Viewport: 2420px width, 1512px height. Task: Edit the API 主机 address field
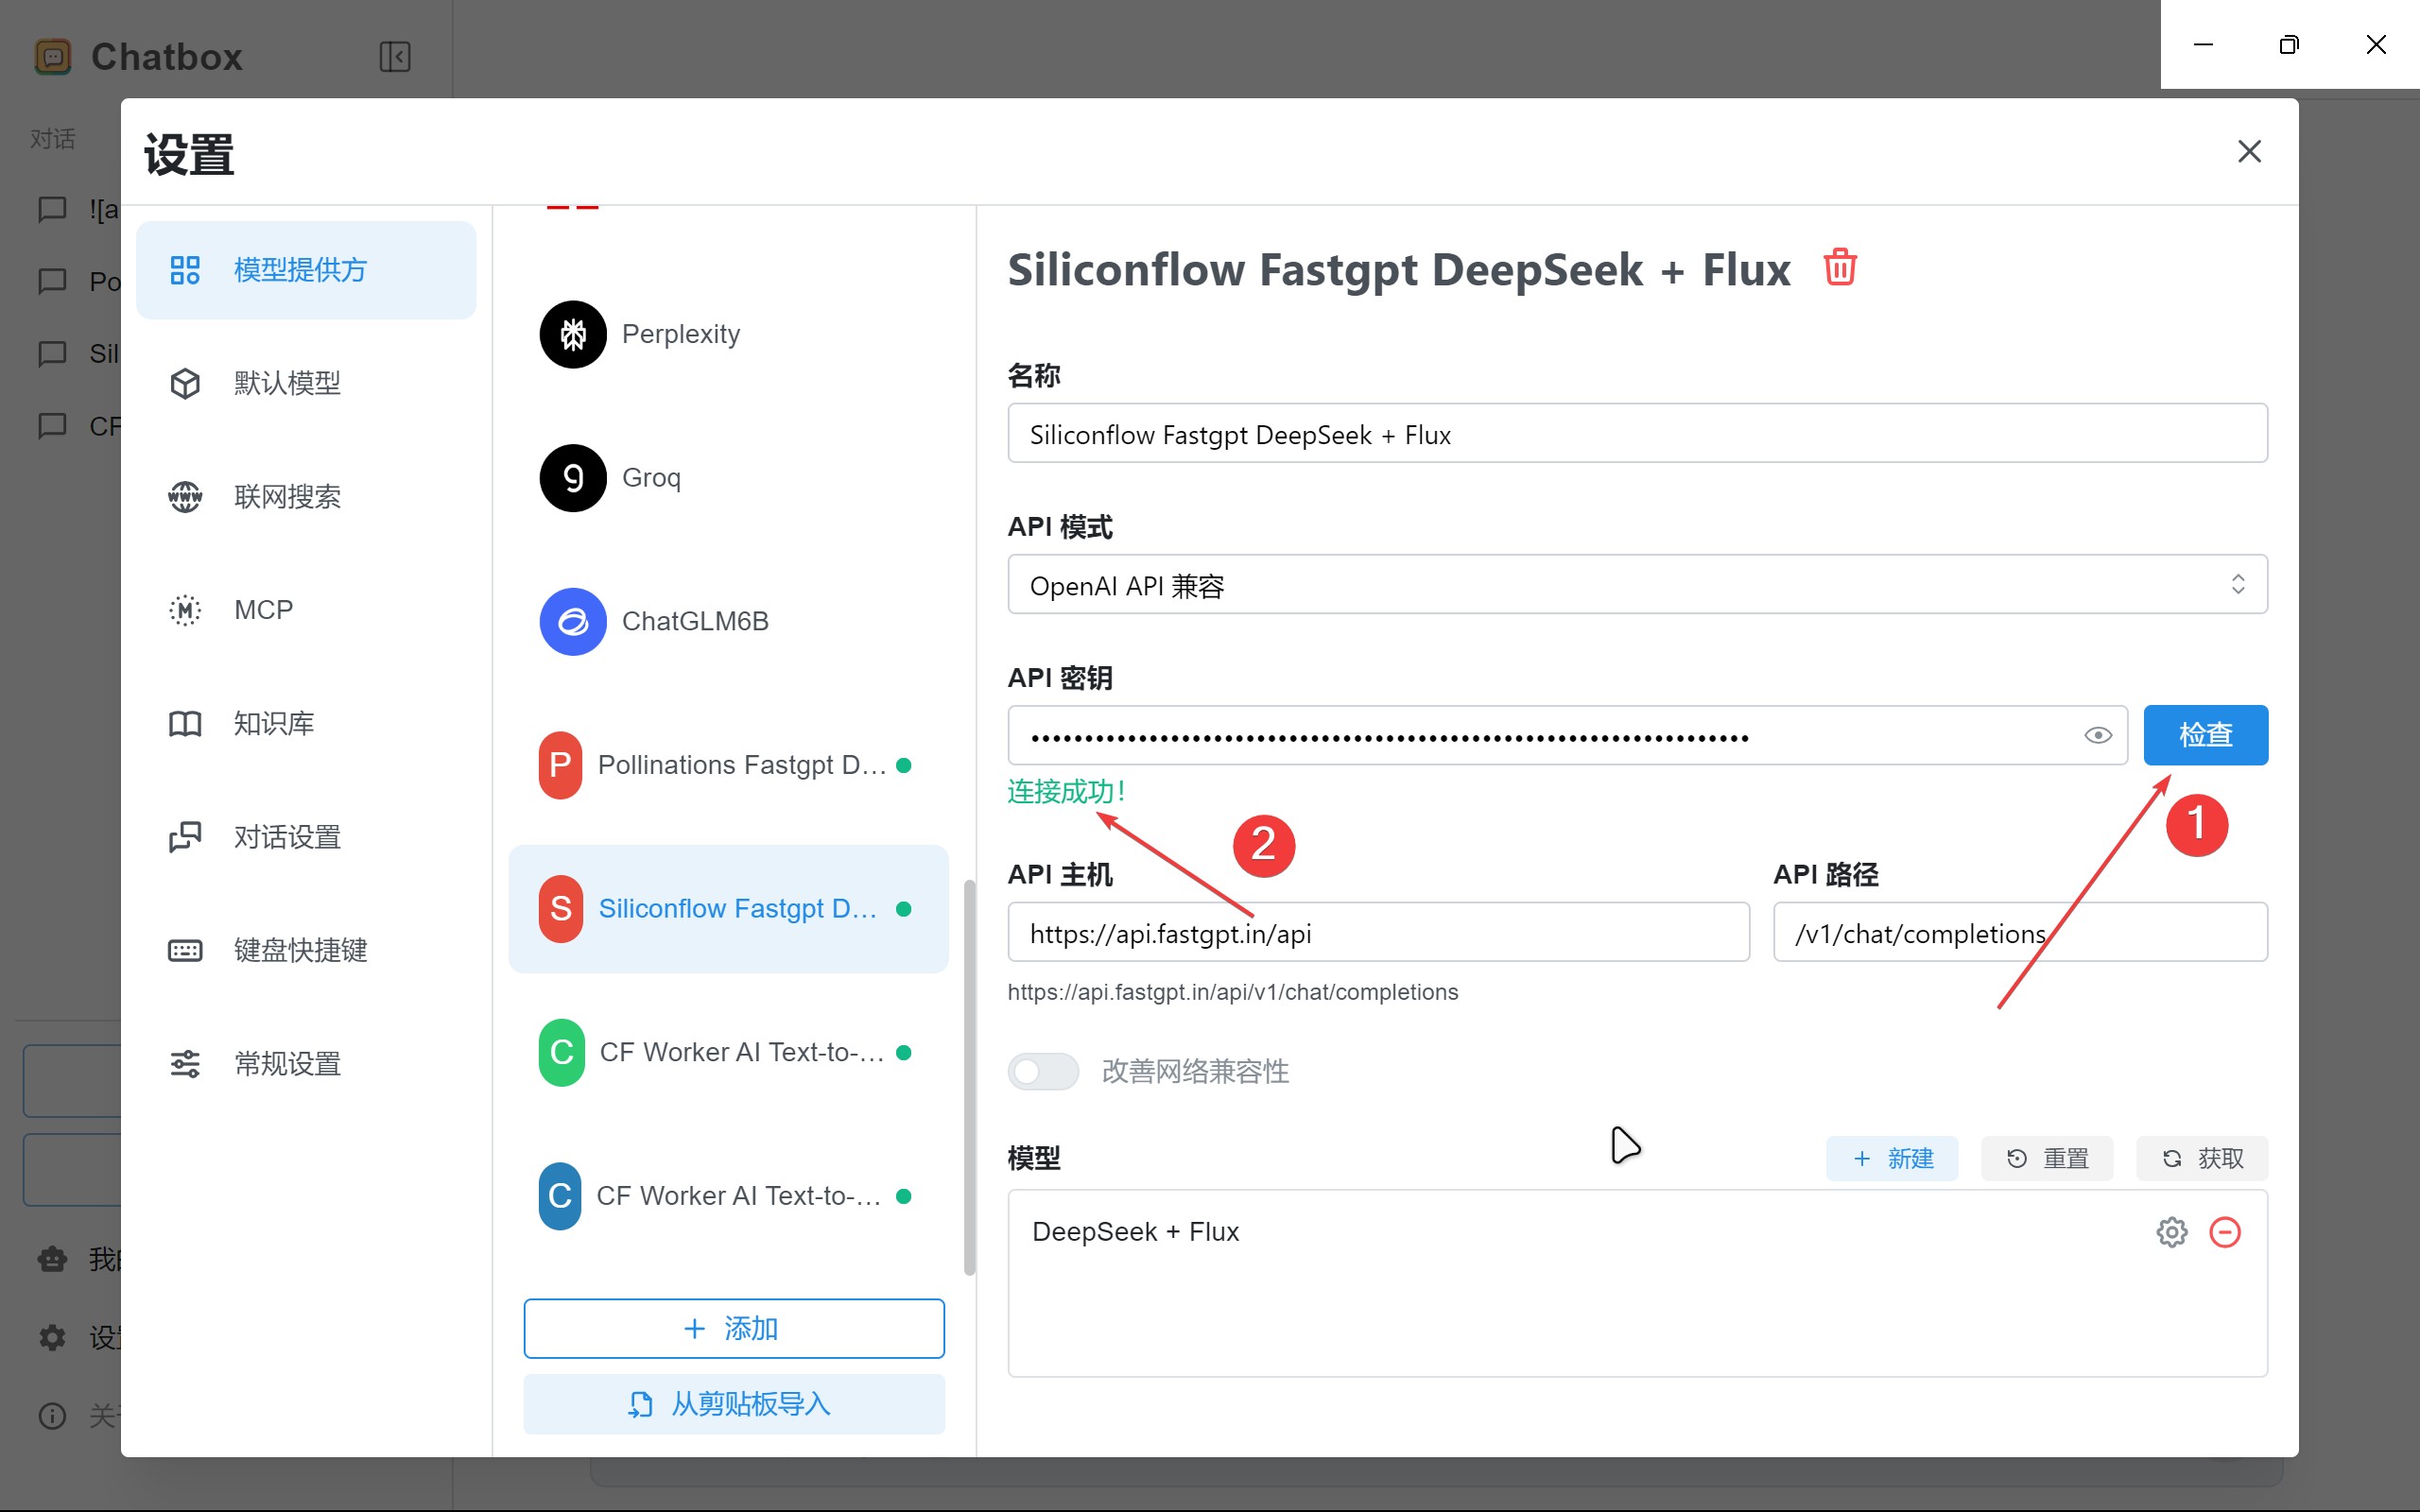pos(1377,932)
